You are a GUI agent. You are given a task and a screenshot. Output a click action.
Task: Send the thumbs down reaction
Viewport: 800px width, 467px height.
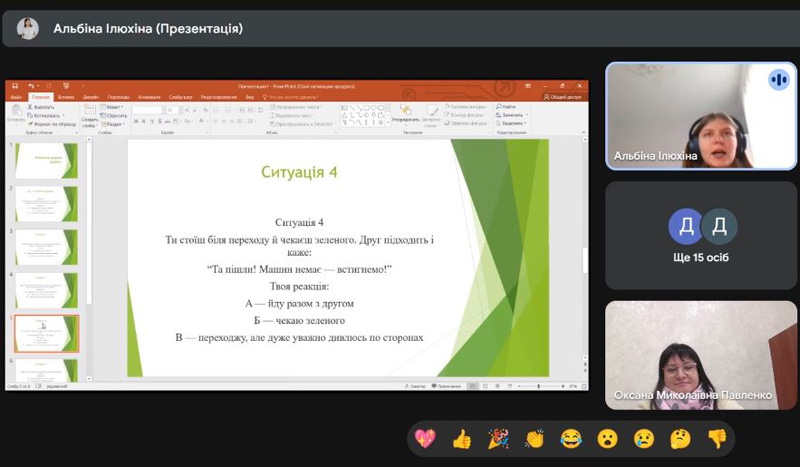(x=716, y=438)
